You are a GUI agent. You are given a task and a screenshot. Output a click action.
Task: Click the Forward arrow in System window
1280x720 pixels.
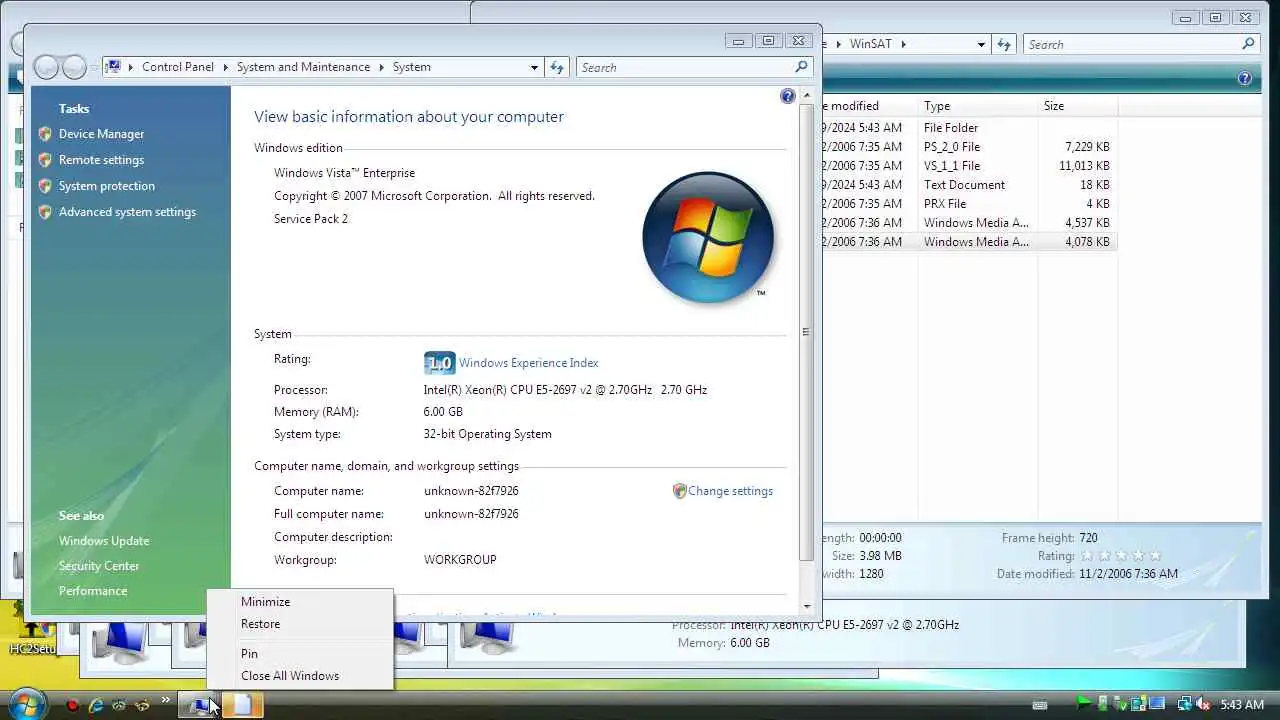(x=74, y=67)
